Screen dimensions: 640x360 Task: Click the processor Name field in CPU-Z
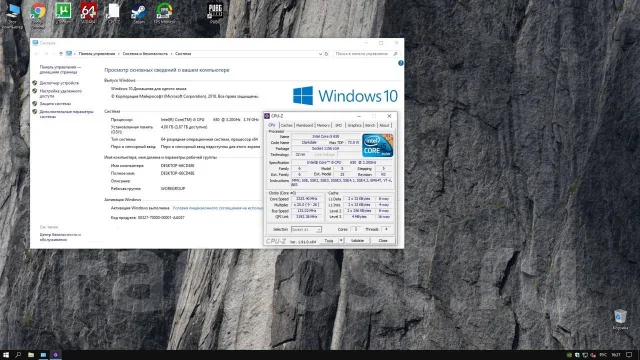[x=326, y=136]
